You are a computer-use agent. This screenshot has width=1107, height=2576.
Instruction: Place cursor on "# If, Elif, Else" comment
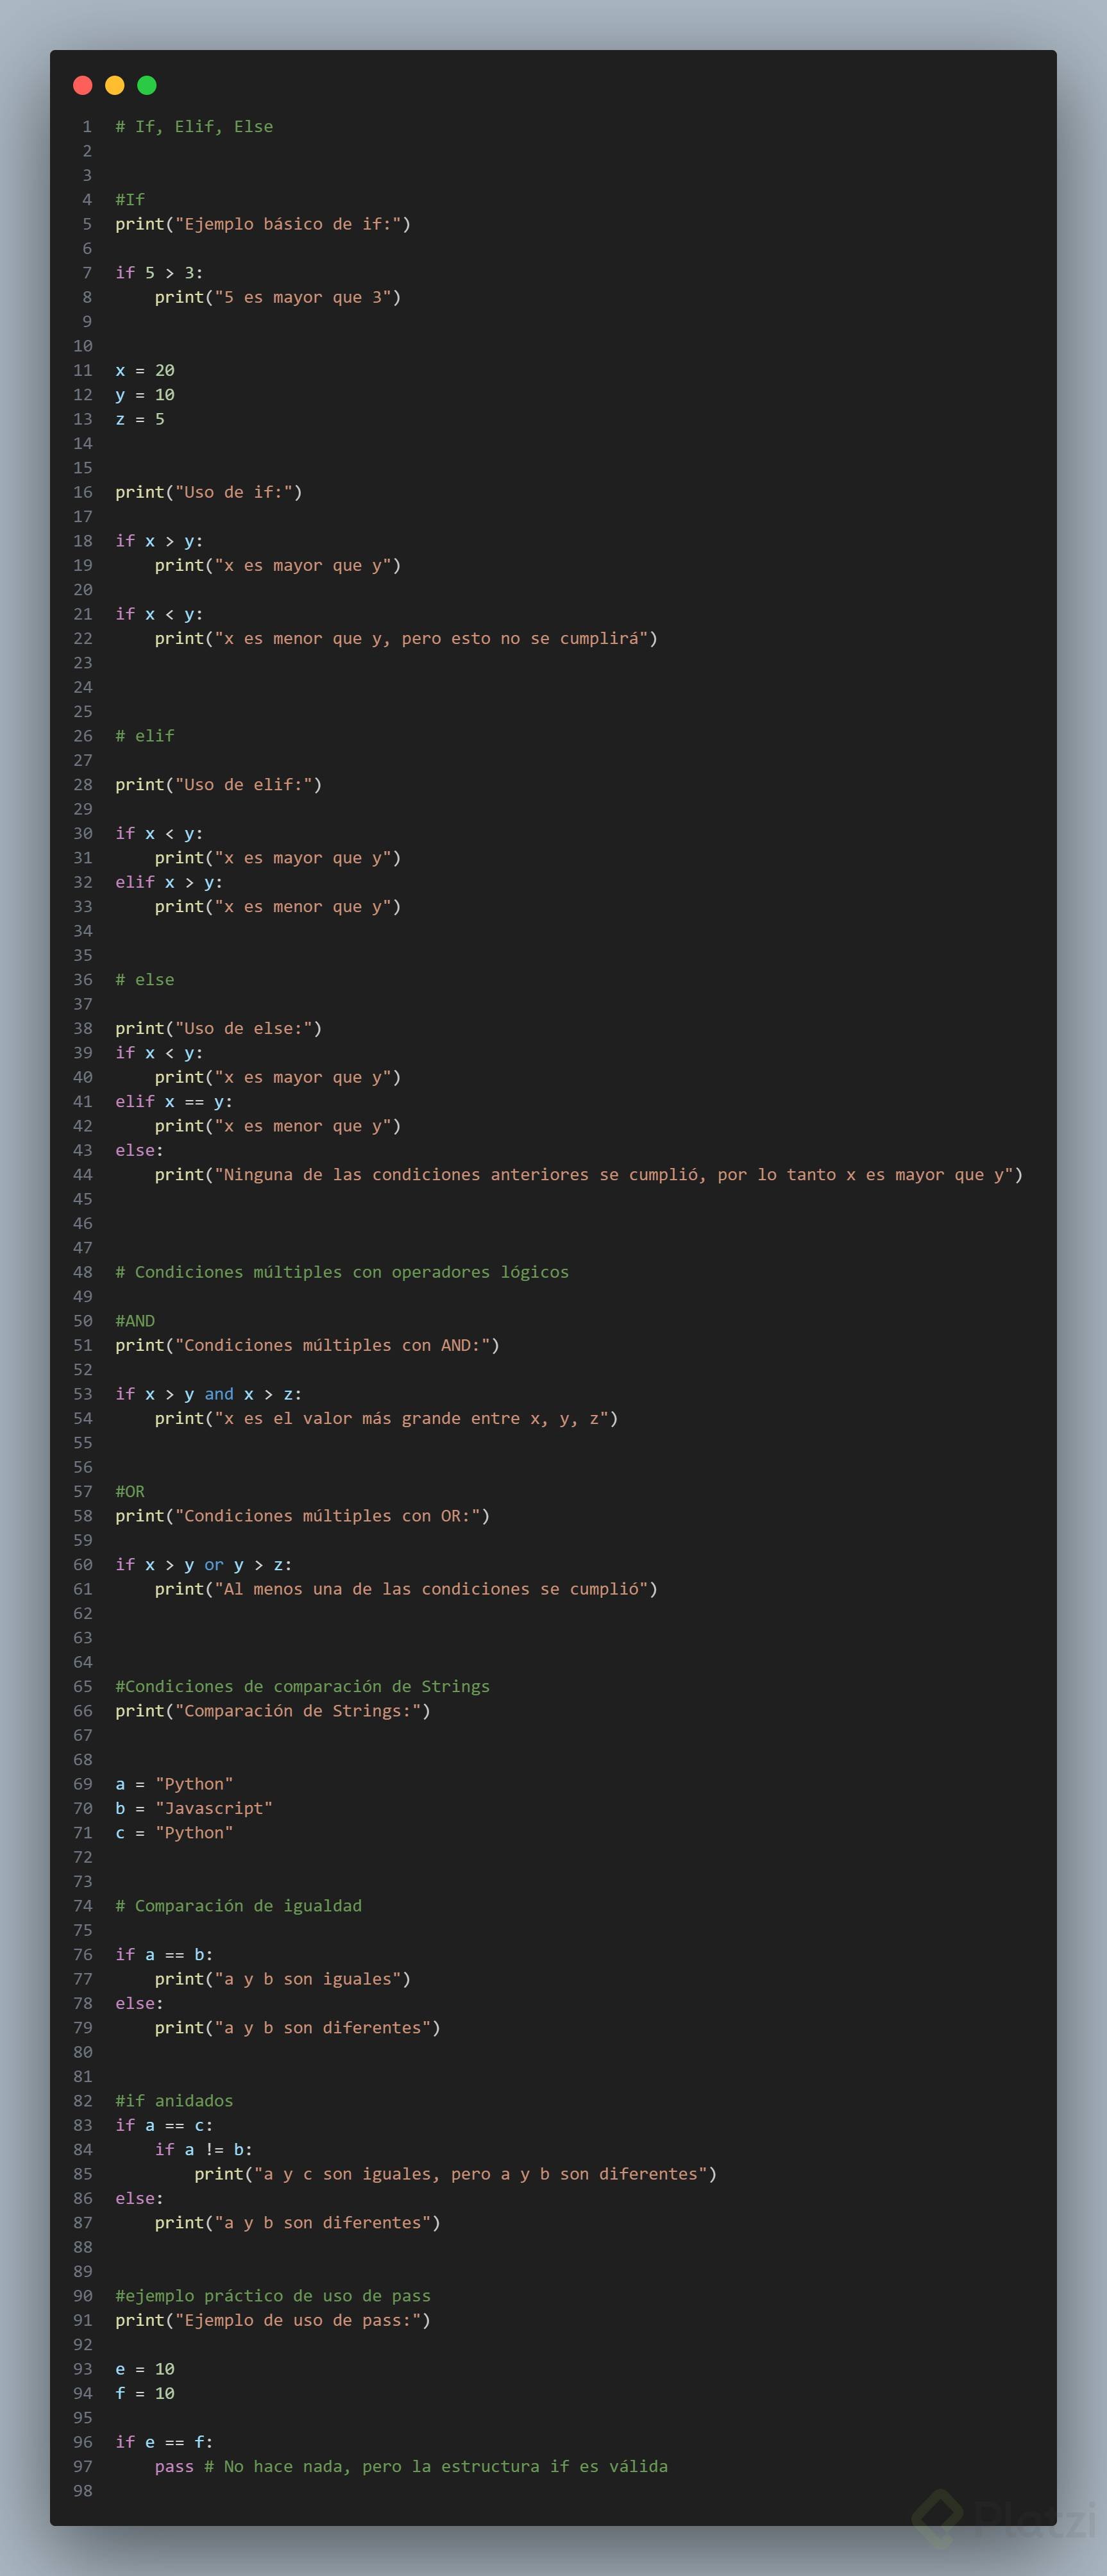(x=194, y=127)
